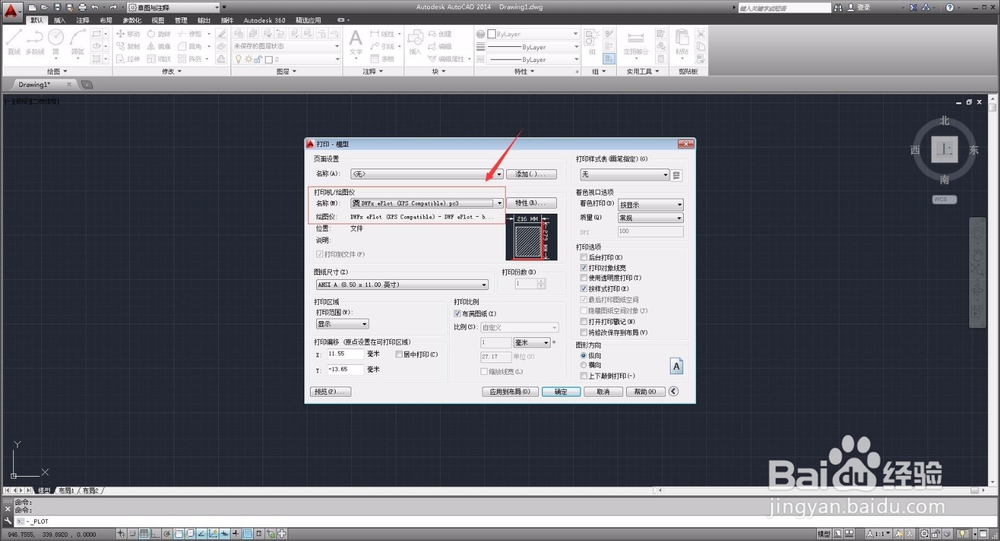Click the 特性 (Properties) printer button
This screenshot has width=1000, height=541.
(x=531, y=203)
